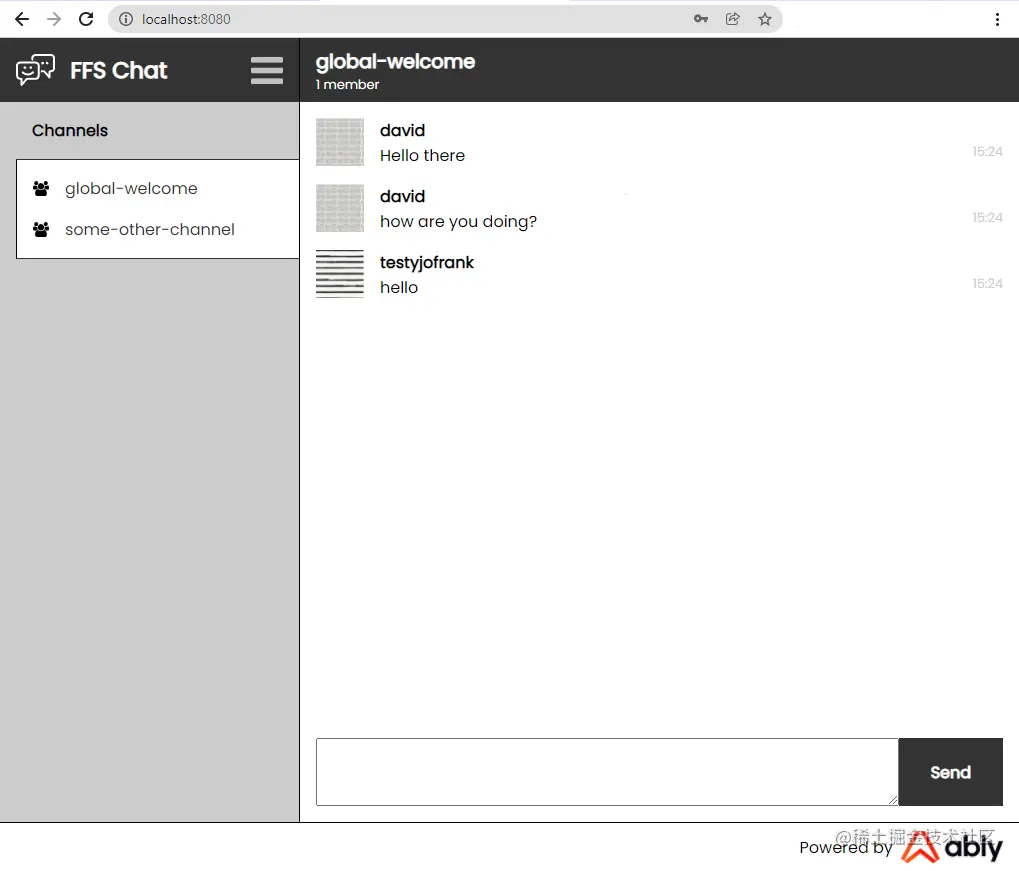Click testyjofrank's striped avatar
The width and height of the screenshot is (1019, 871).
(340, 274)
